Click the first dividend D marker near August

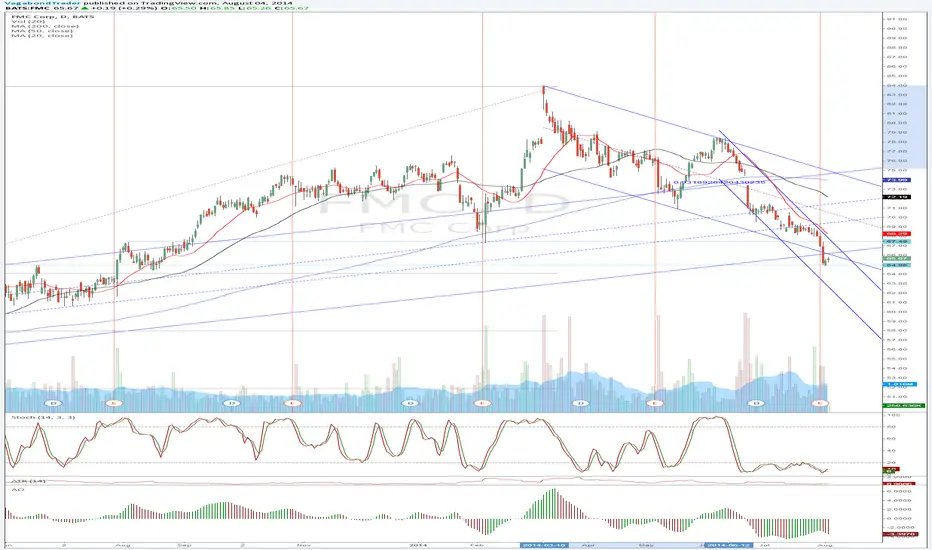[53, 403]
